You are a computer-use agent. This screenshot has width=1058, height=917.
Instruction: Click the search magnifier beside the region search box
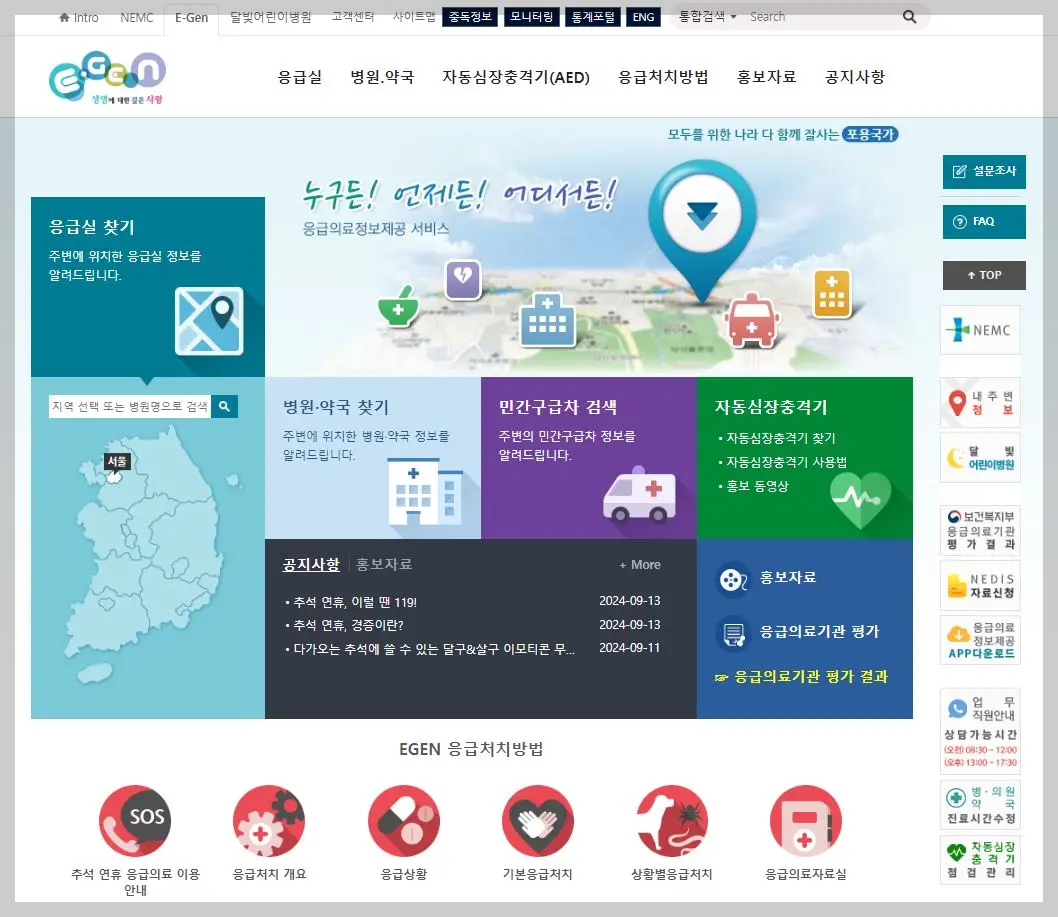pyautogui.click(x=225, y=406)
